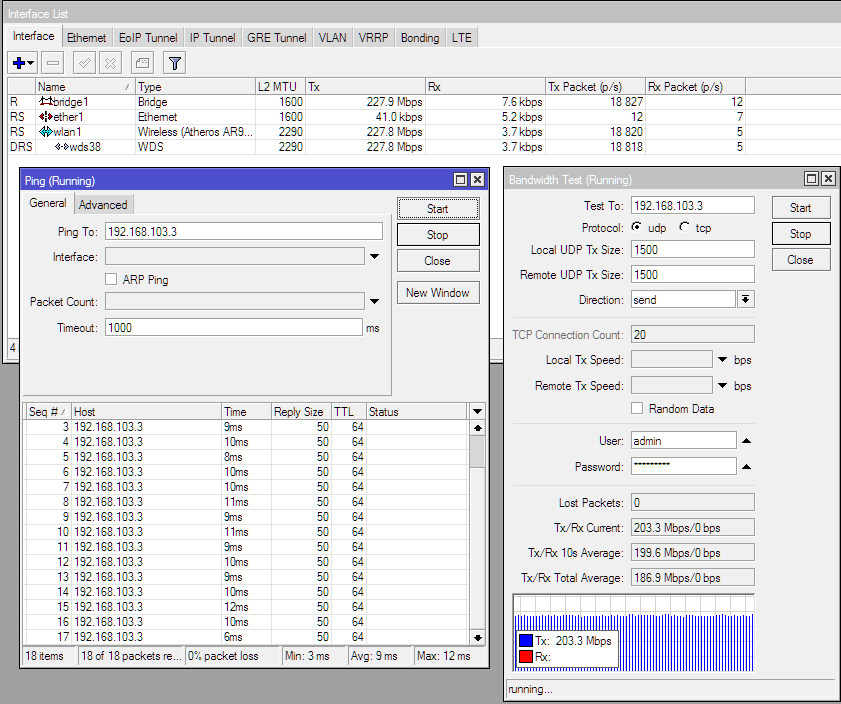Screen dimensions: 841x704
Task: Click the Ping To address field
Action: coord(243,231)
